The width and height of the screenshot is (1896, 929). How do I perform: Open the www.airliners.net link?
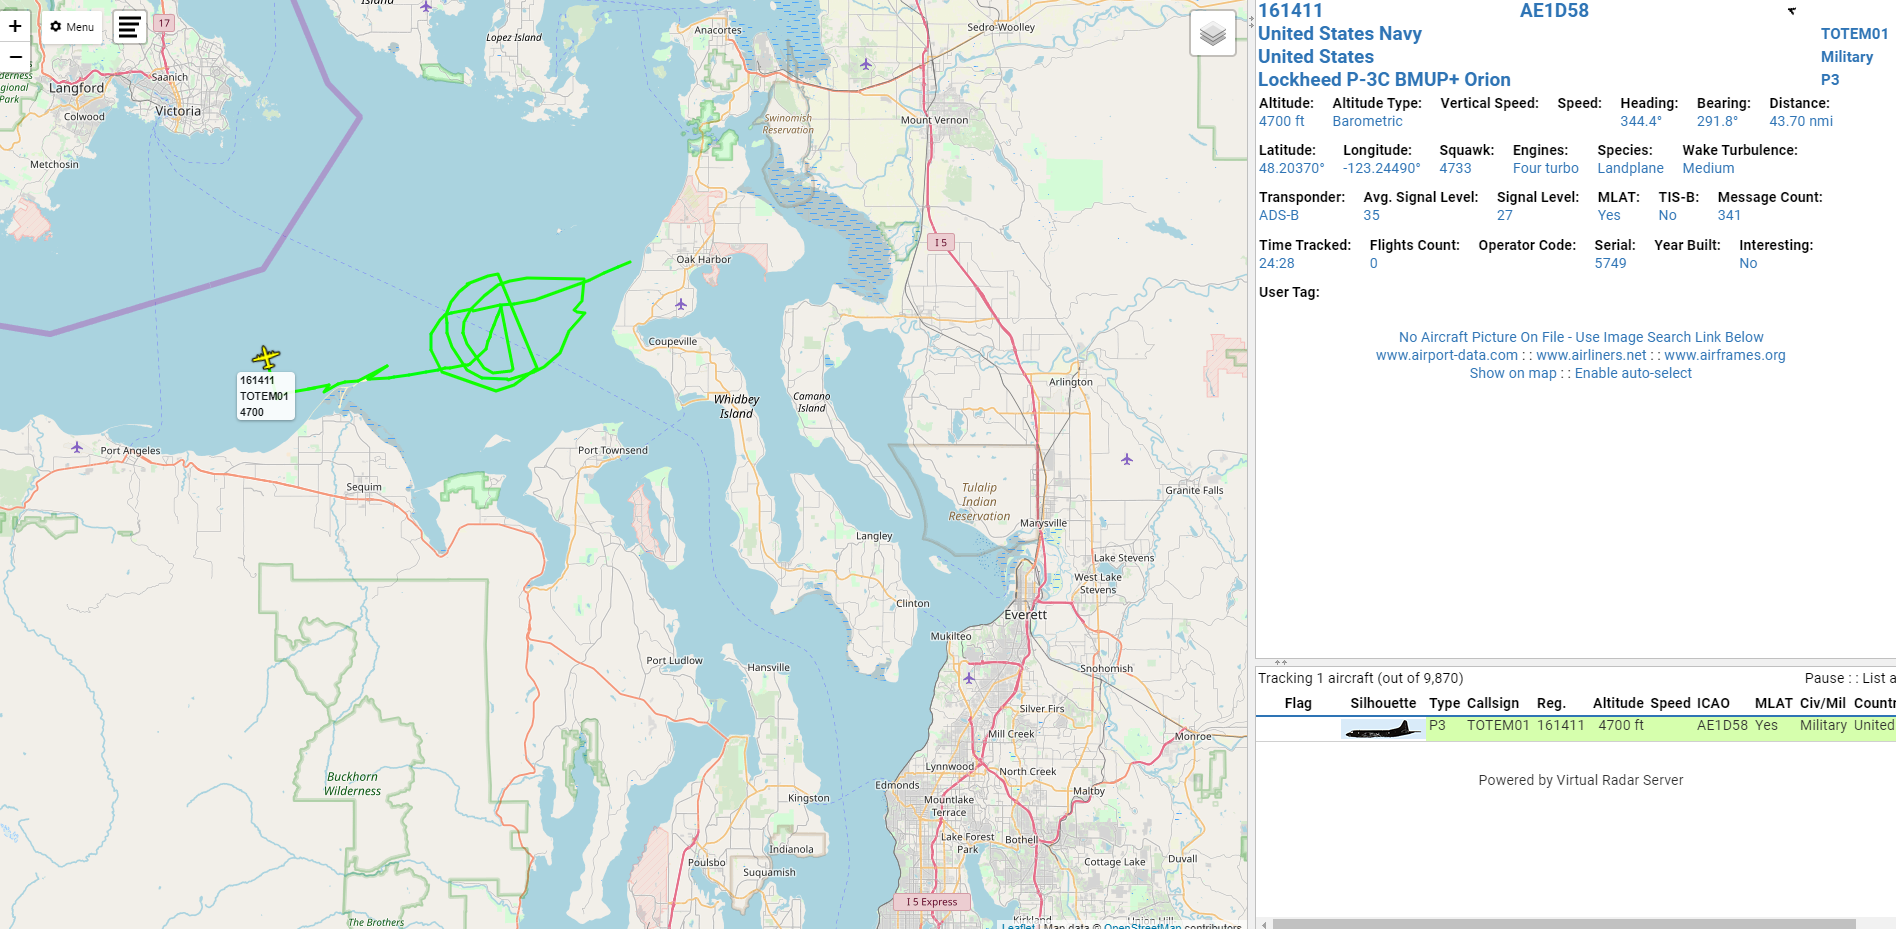pos(1591,355)
